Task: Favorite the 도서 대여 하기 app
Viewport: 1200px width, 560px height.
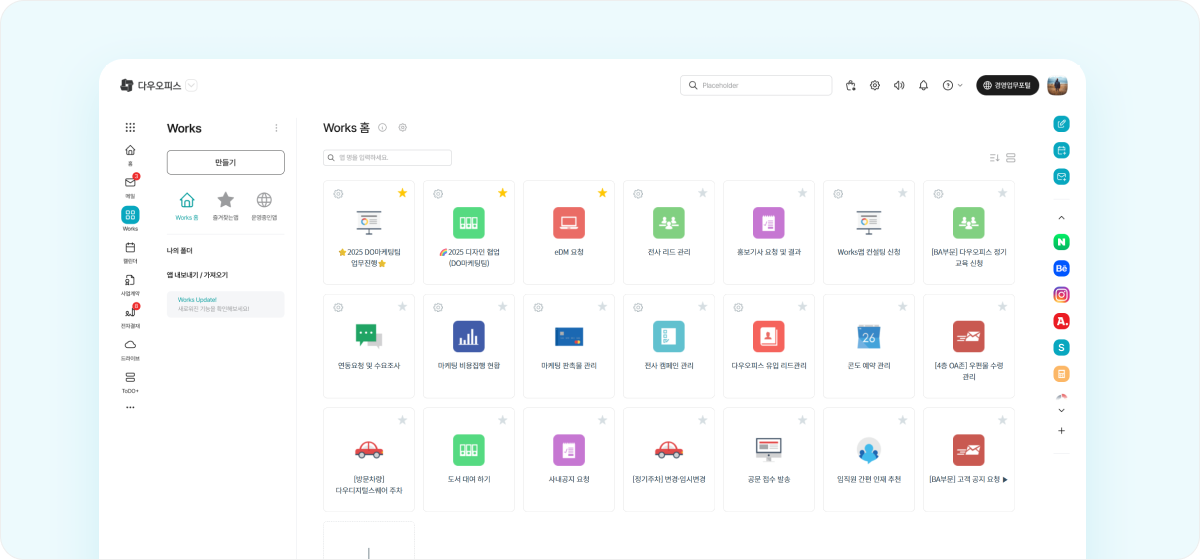Action: pos(502,420)
